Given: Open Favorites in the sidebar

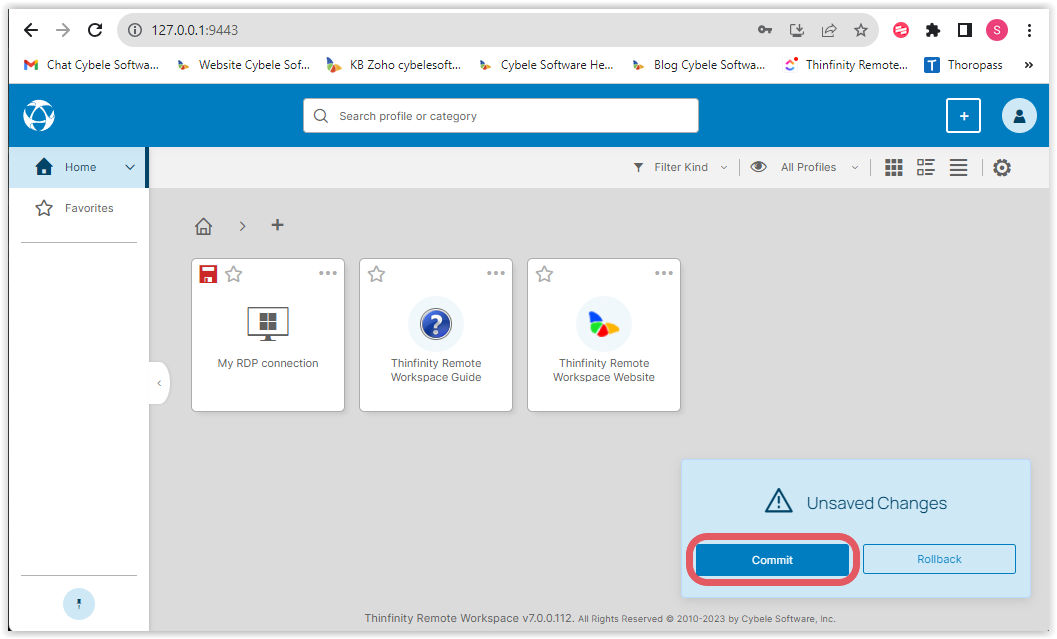Looking at the screenshot, I should tap(78, 208).
